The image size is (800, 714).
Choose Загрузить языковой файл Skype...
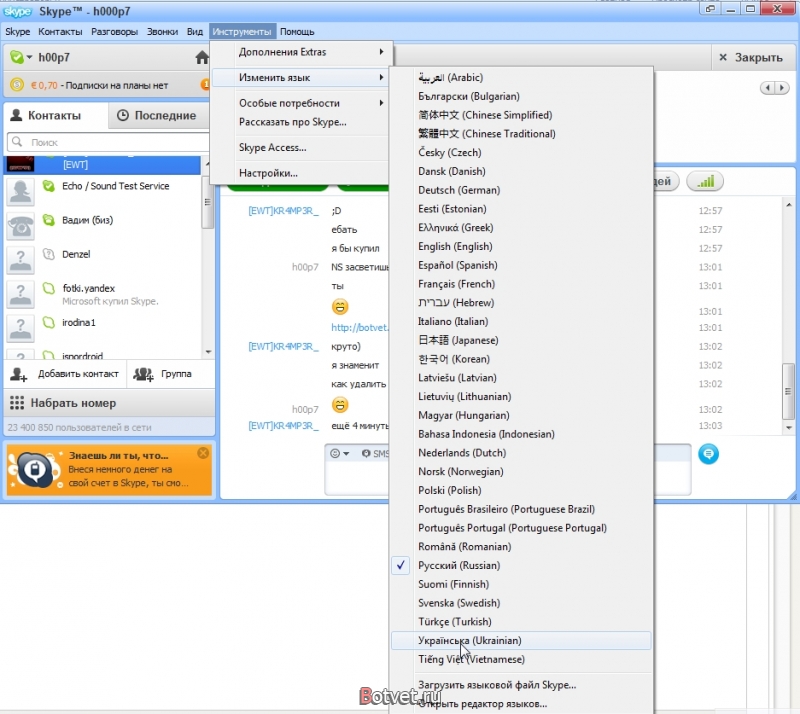coord(521,685)
